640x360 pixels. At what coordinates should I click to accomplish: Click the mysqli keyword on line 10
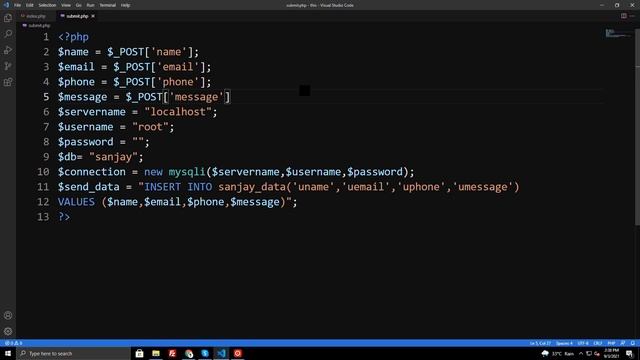tap(187, 172)
